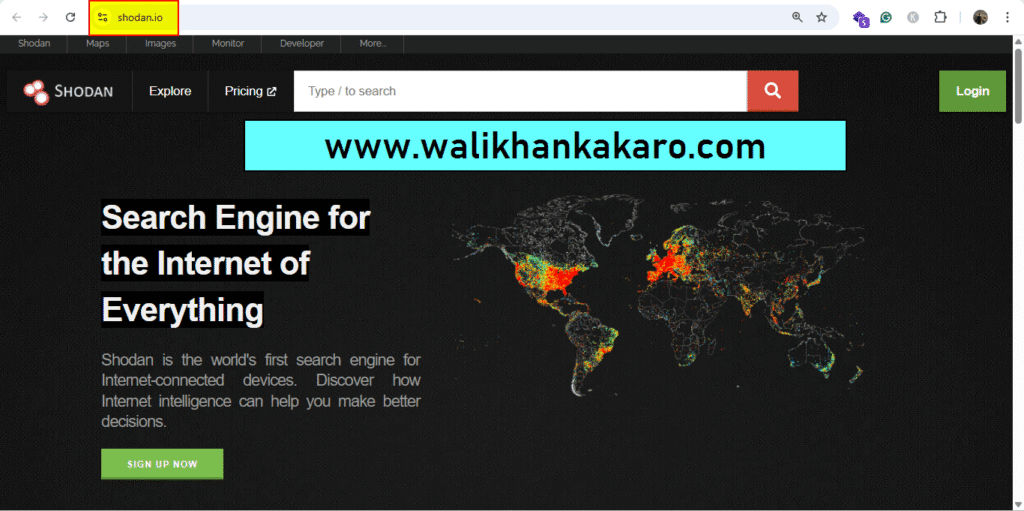Go back with browser back arrow
1024x511 pixels.
[17, 18]
